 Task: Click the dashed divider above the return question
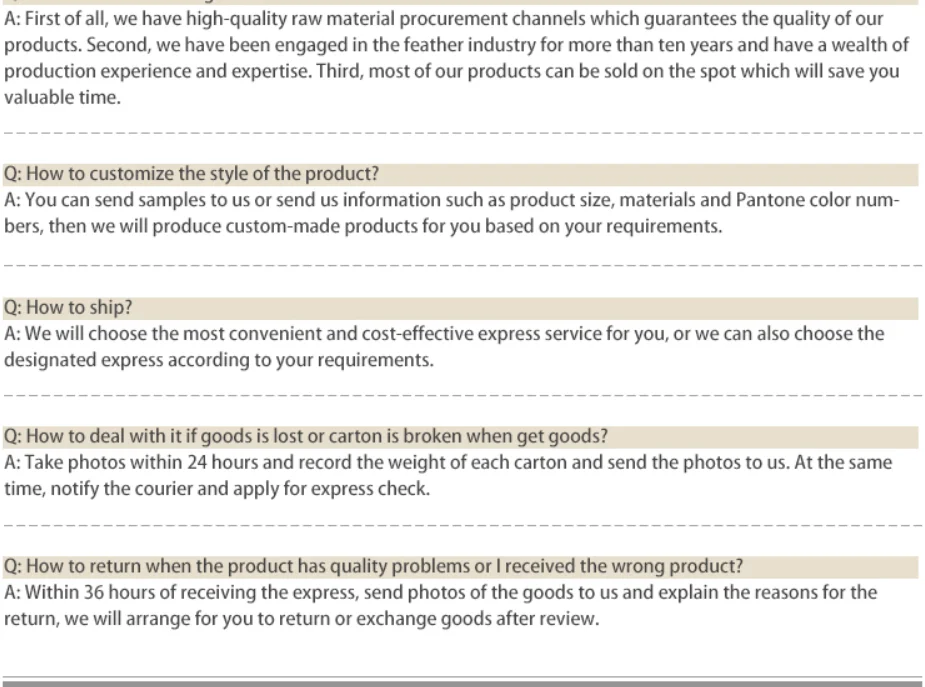462,524
